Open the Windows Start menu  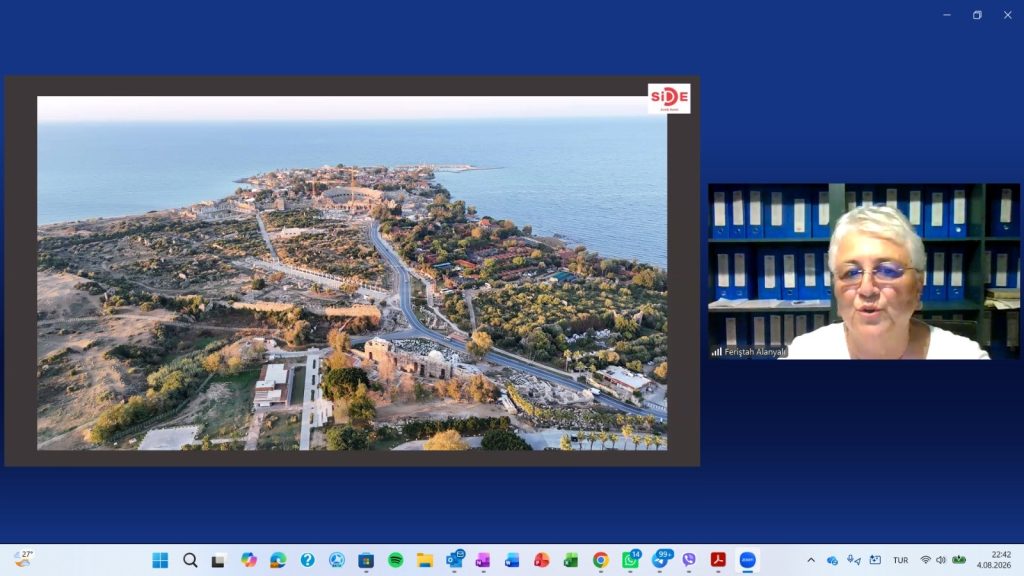point(160,560)
